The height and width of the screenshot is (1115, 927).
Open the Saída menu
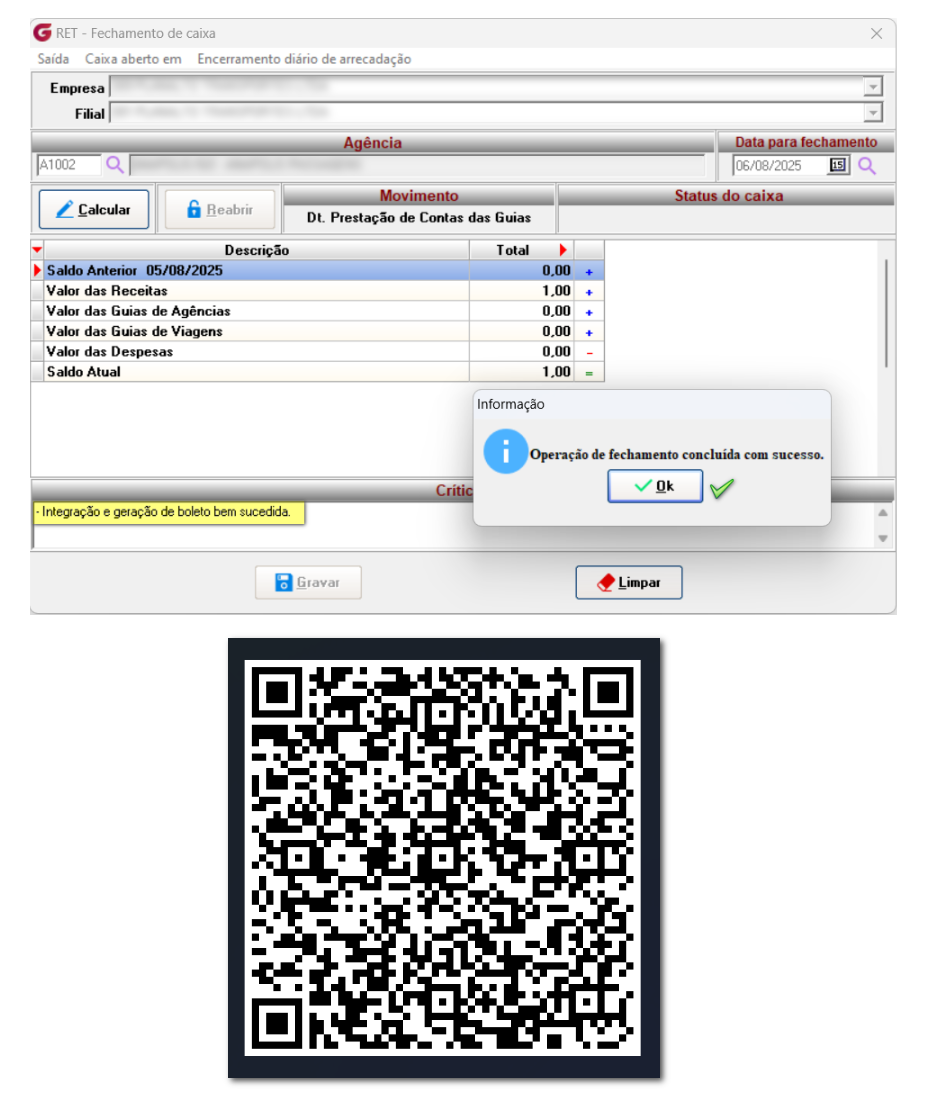53,59
